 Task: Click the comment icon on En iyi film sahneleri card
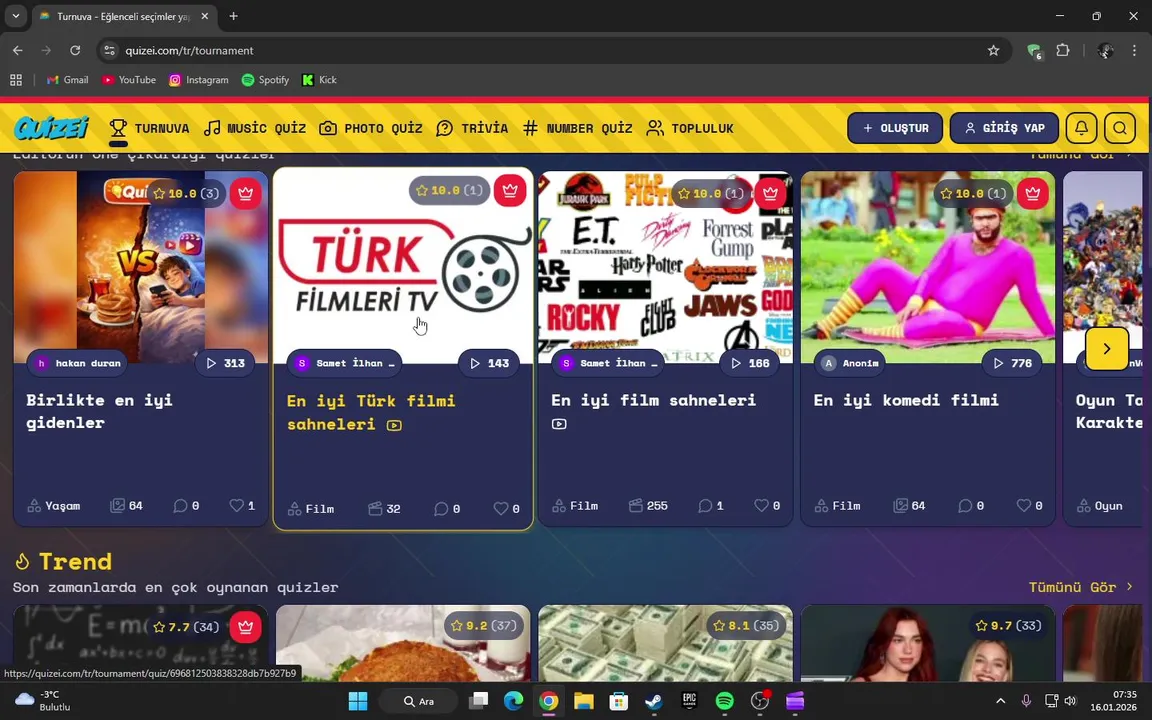click(x=705, y=505)
